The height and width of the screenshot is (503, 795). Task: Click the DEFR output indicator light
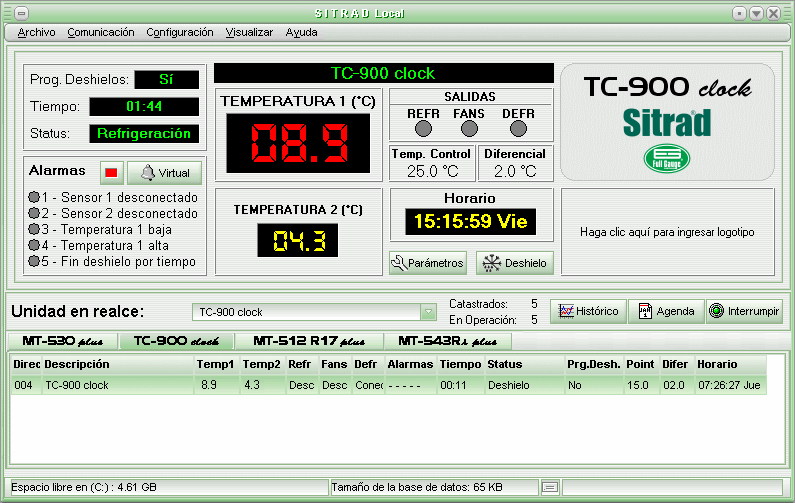(518, 129)
